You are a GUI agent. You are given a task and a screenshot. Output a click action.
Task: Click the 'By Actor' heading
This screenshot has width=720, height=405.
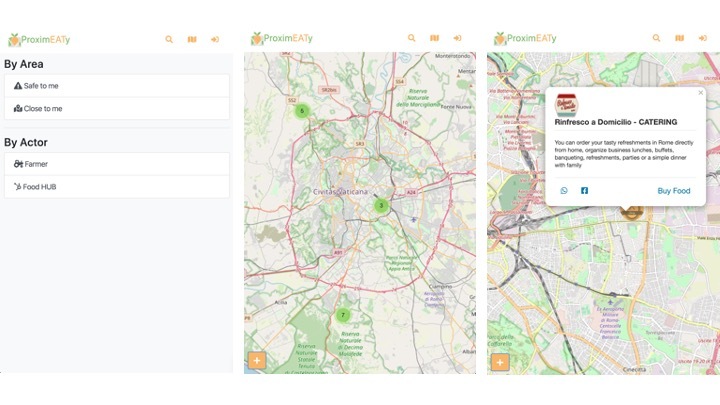pos(26,142)
